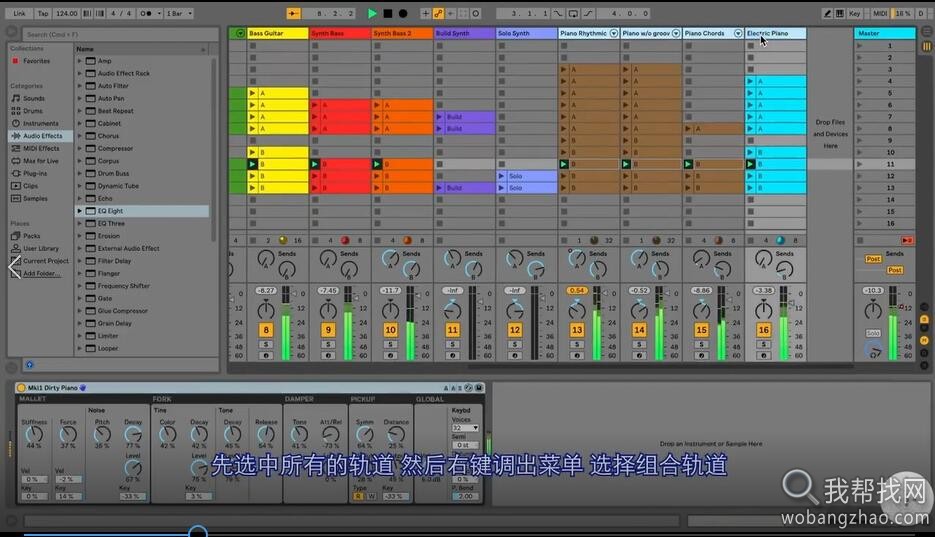Solo track 15 with S button

click(701, 344)
